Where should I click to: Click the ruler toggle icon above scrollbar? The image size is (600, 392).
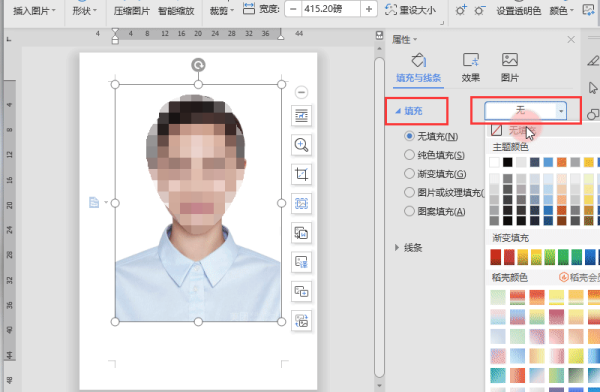[379, 35]
